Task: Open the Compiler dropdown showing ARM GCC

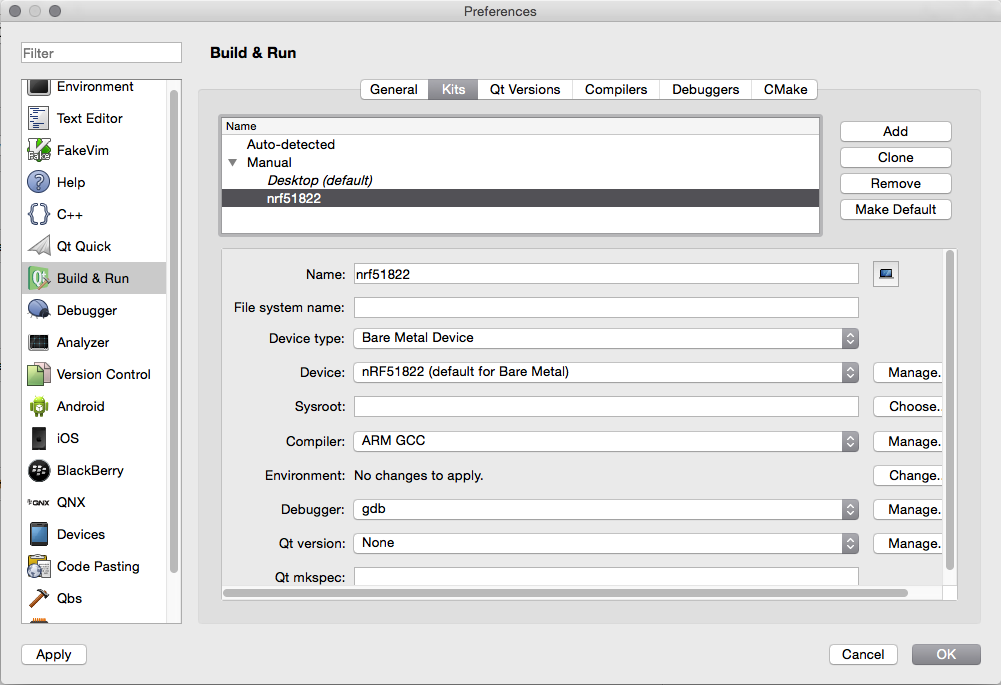Action: [606, 441]
